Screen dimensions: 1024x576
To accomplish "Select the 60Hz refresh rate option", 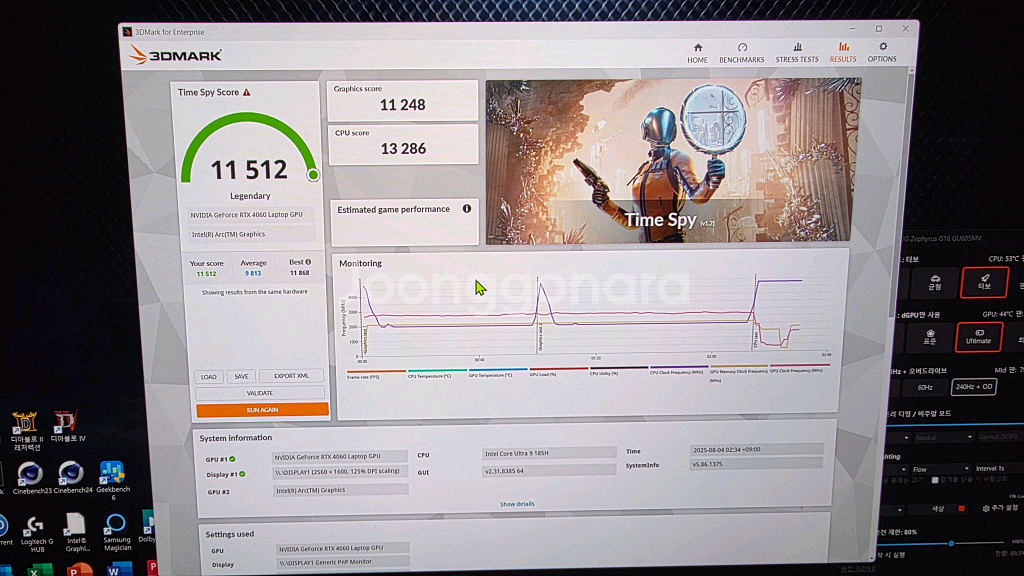I will pyautogui.click(x=925, y=387).
